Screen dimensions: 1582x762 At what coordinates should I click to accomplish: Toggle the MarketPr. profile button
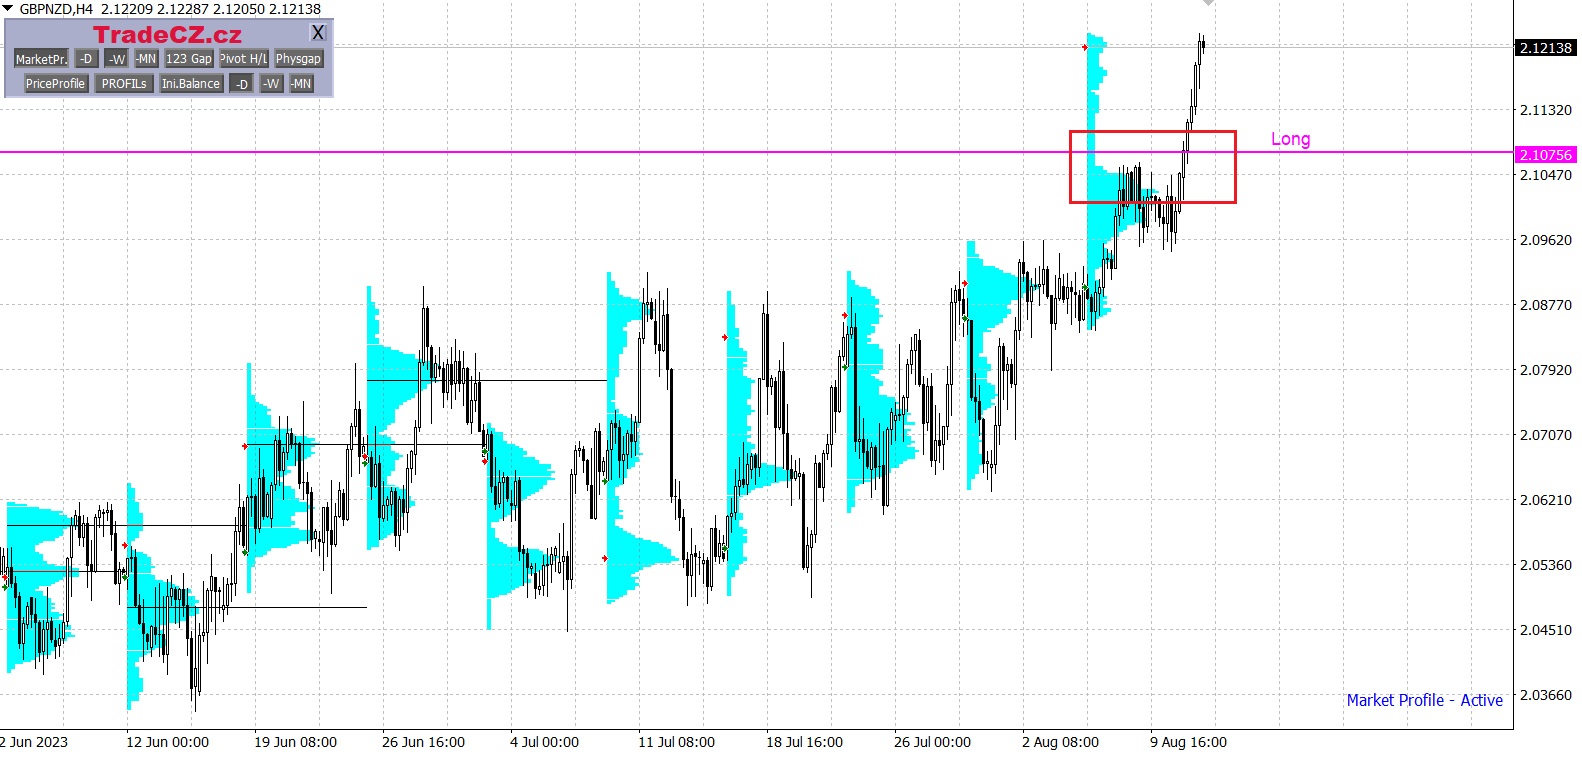pos(41,59)
